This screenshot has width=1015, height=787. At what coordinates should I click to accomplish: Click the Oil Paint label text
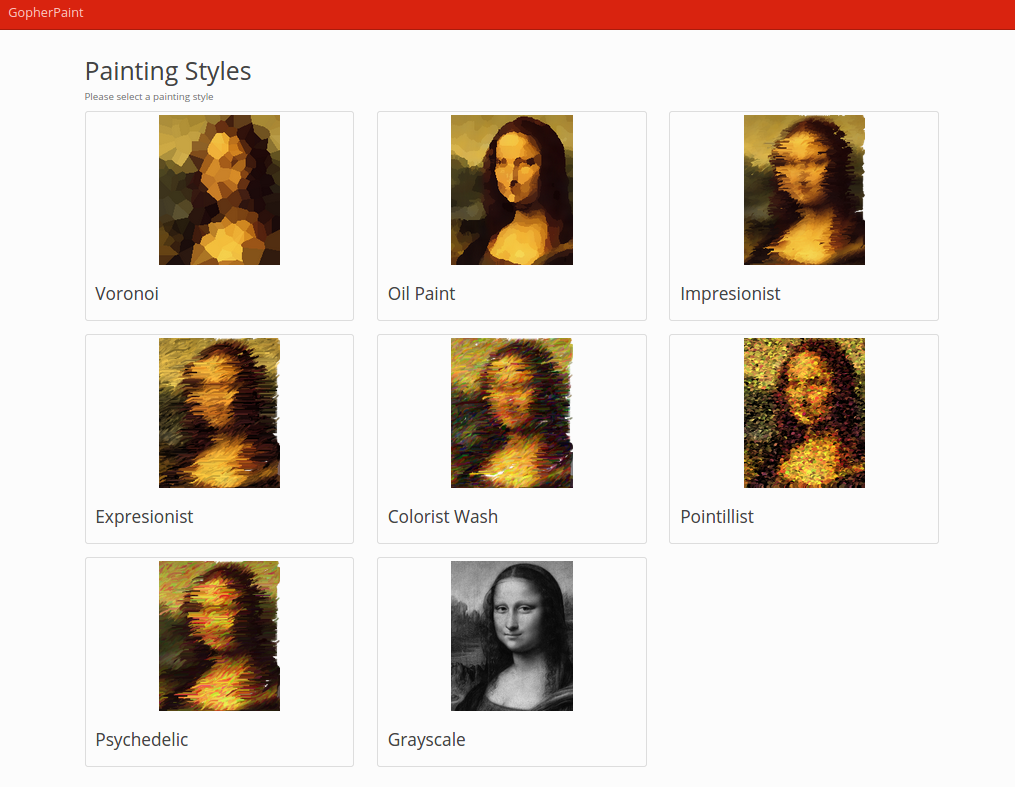[421, 294]
